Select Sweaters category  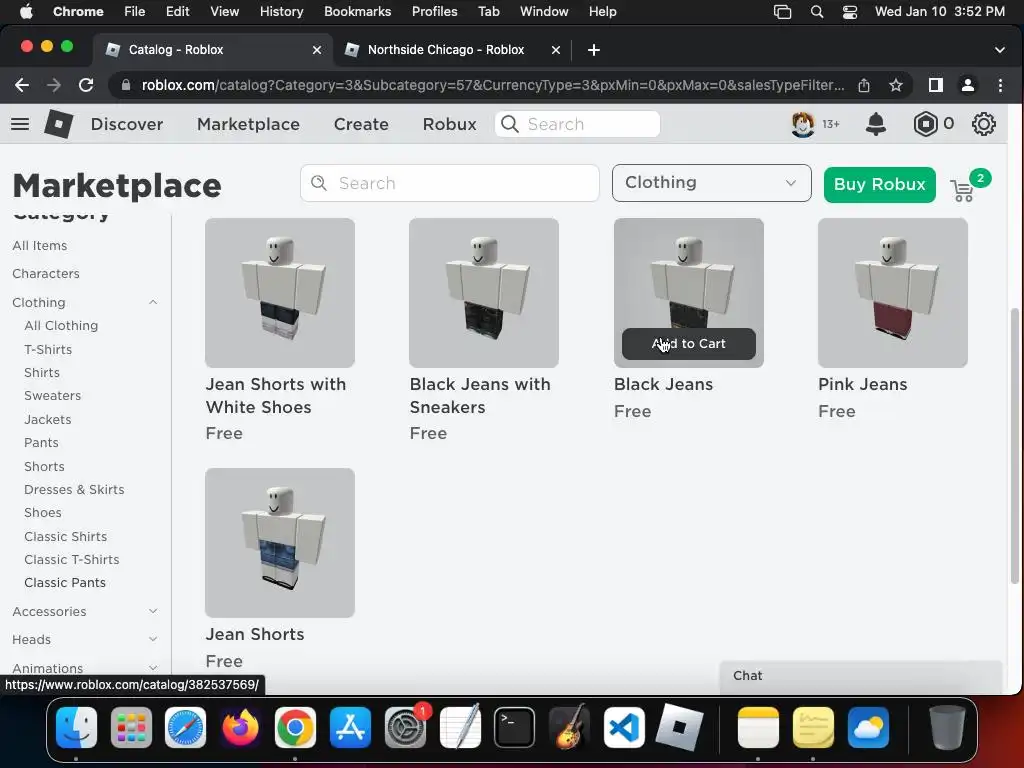(x=52, y=396)
